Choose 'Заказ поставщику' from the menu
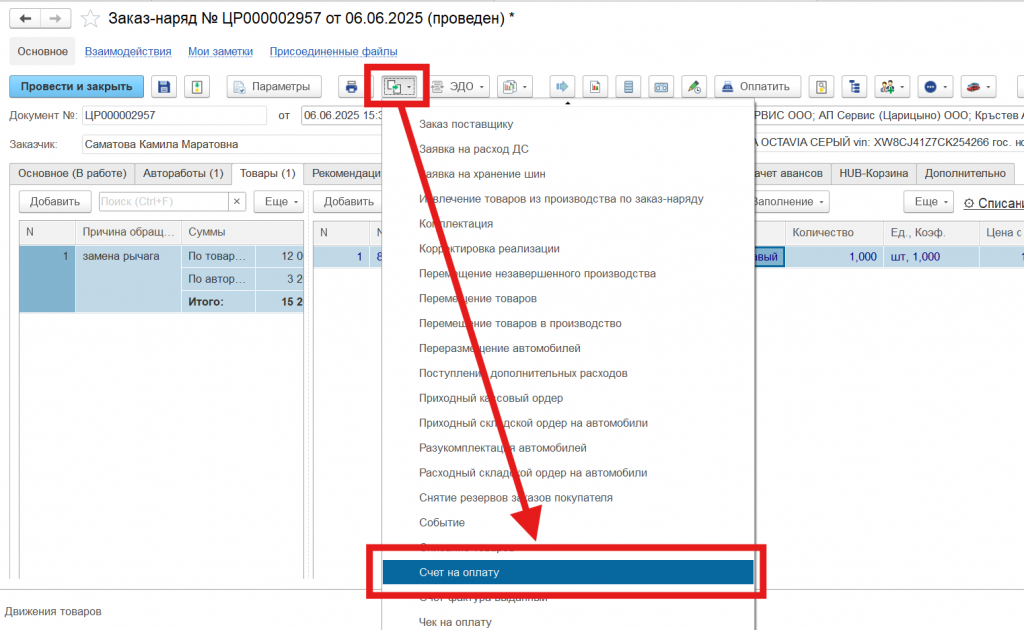The height and width of the screenshot is (630, 1024). 466,125
